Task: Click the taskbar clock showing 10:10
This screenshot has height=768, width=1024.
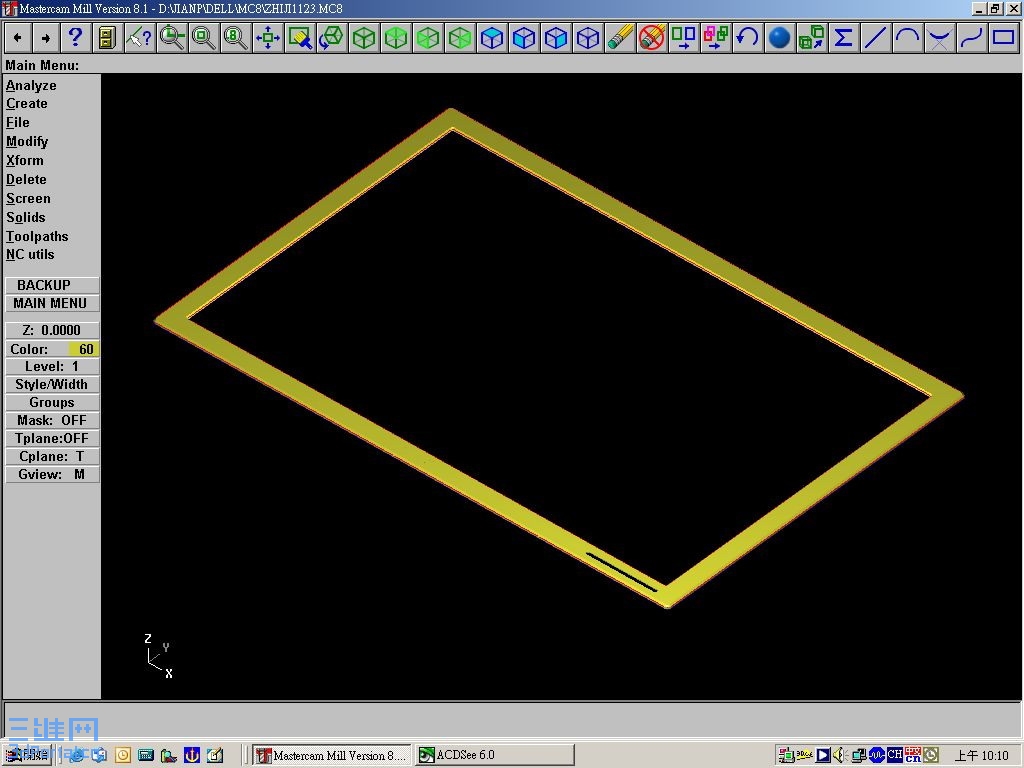Action: click(x=982, y=756)
